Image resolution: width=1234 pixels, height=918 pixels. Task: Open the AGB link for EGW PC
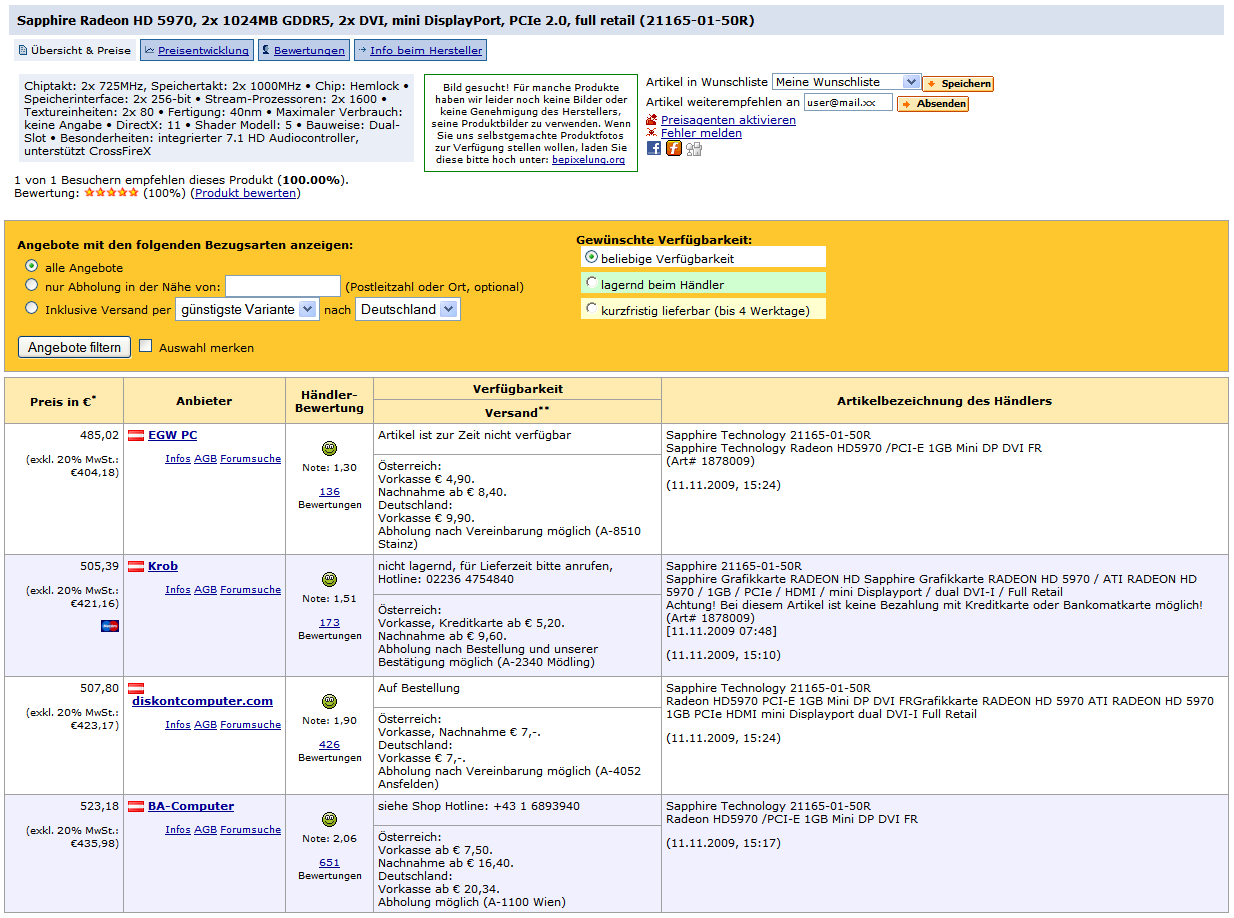click(205, 459)
